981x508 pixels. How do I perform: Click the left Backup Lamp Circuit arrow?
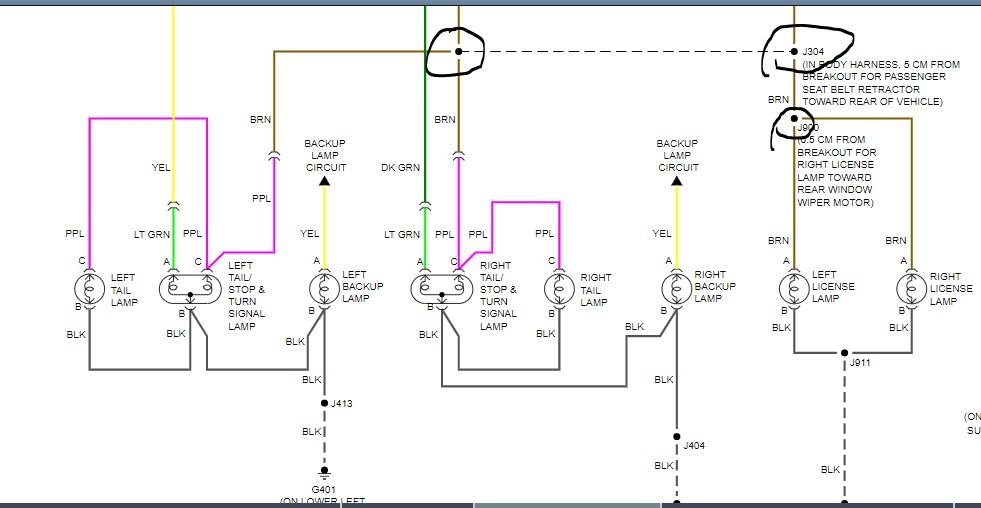point(324,181)
